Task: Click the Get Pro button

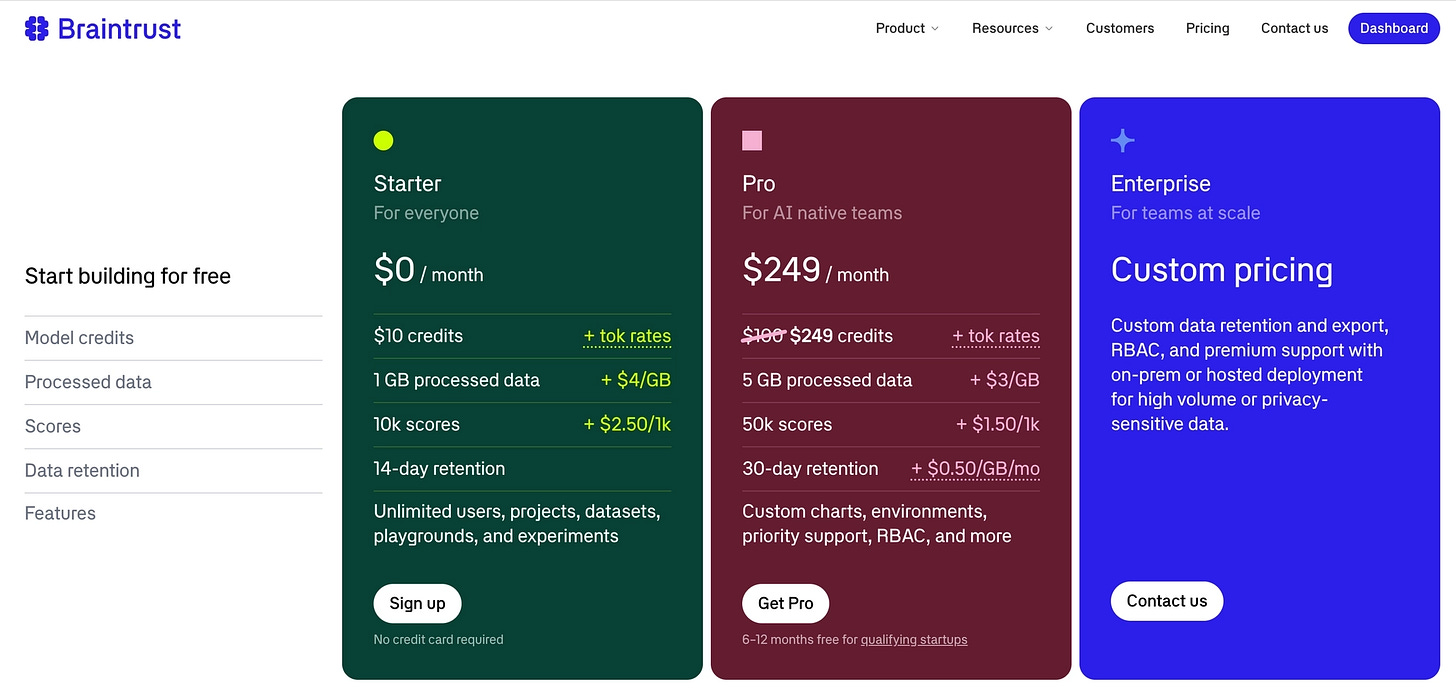Action: coord(785,603)
